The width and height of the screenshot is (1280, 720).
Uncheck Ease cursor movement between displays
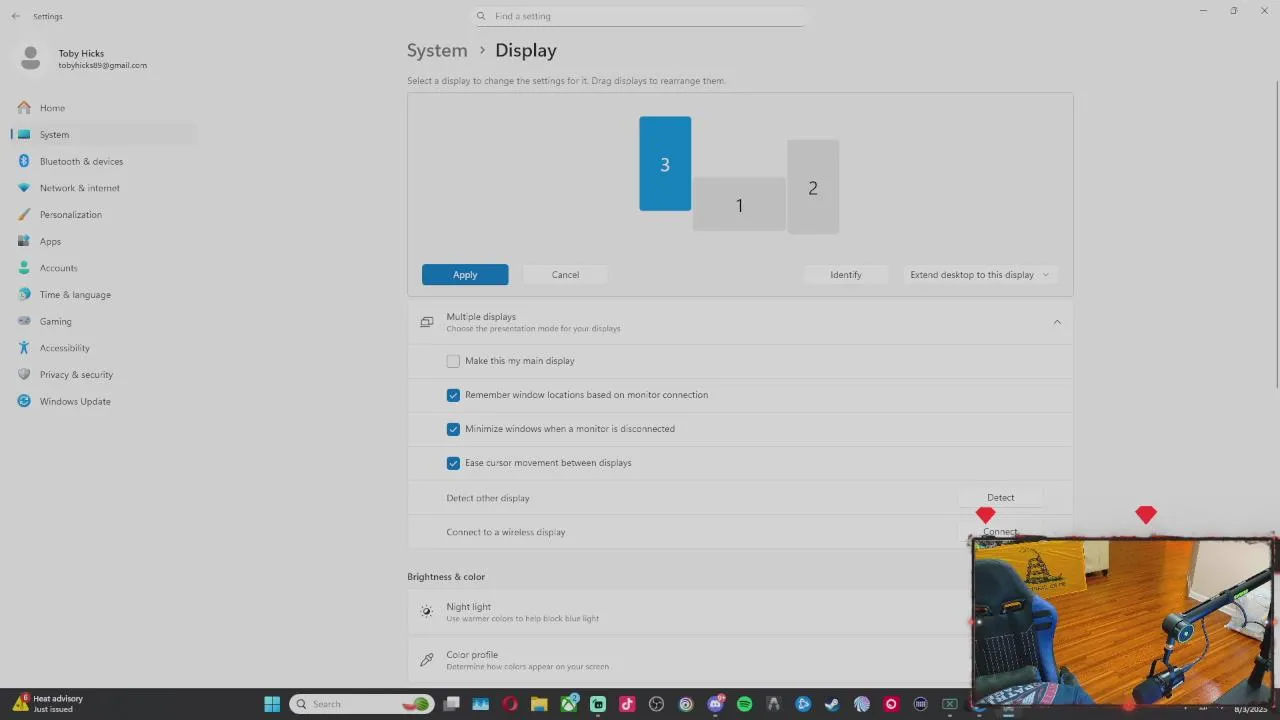coord(453,463)
